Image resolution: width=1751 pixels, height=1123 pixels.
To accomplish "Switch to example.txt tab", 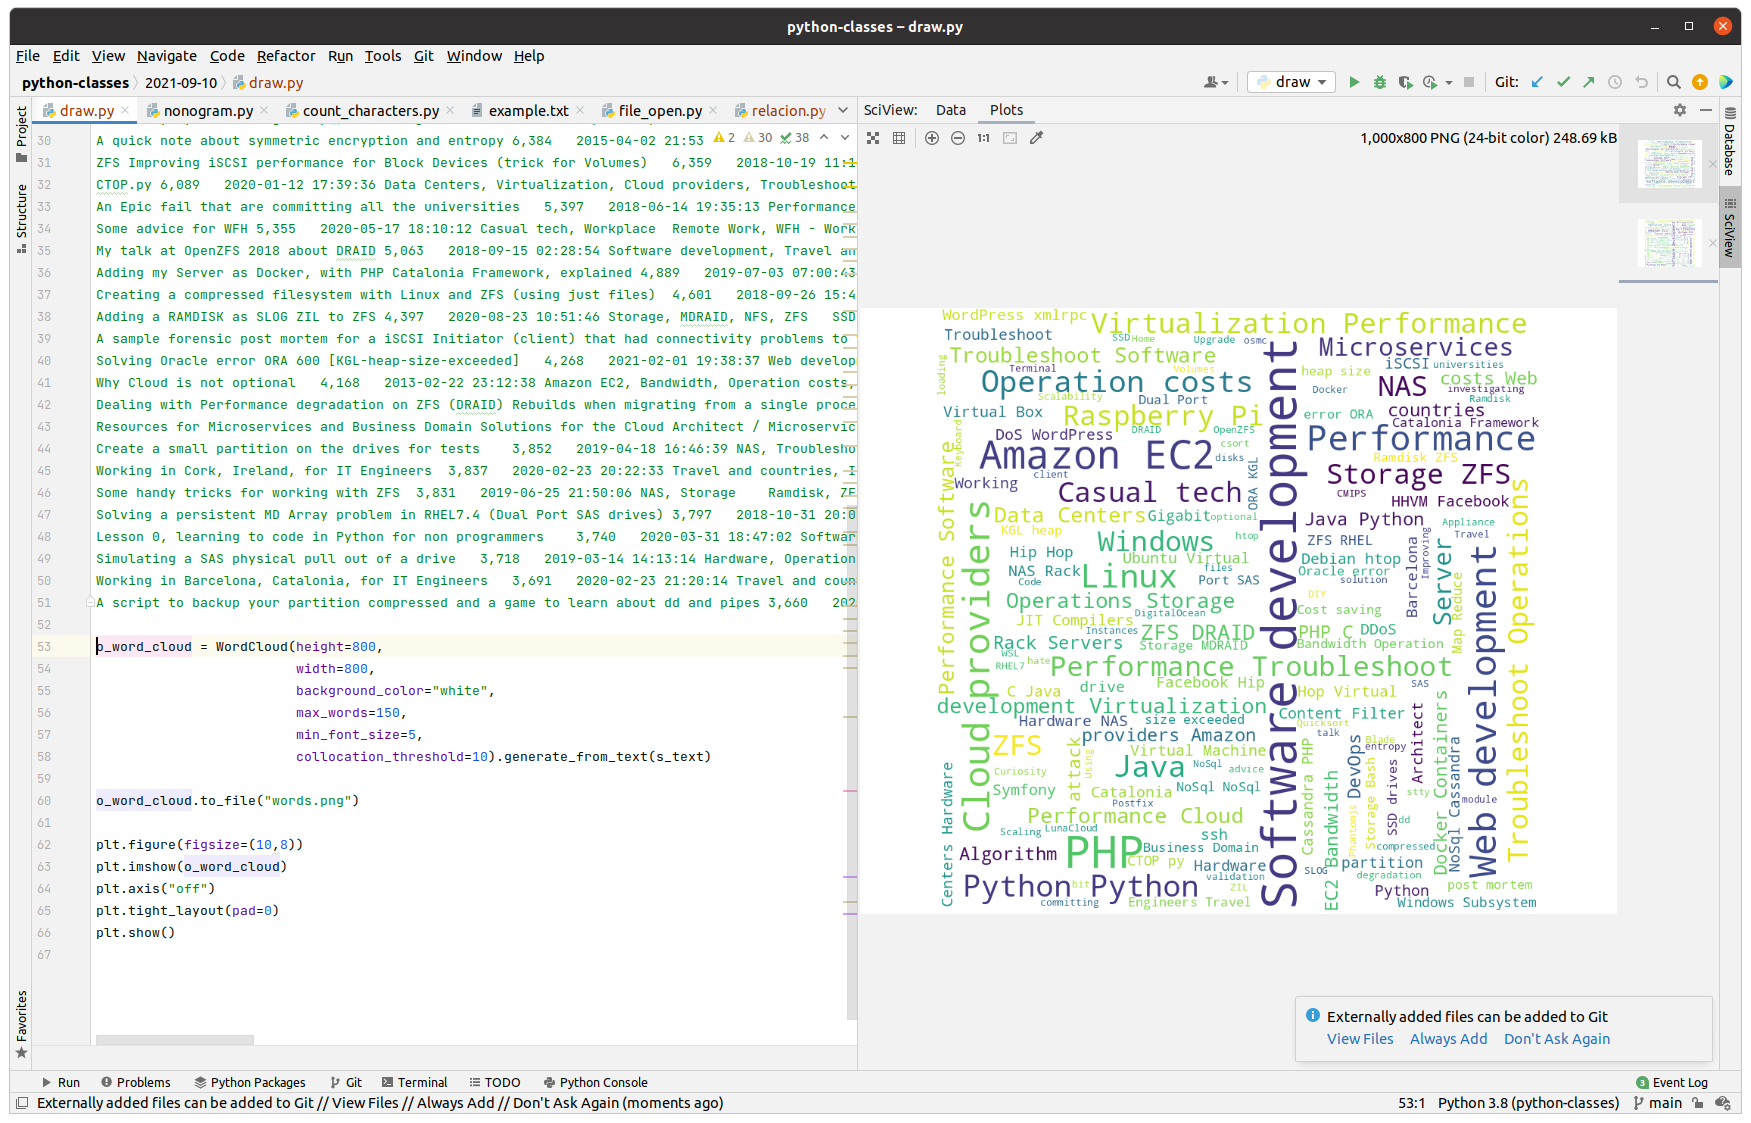I will click(x=528, y=110).
